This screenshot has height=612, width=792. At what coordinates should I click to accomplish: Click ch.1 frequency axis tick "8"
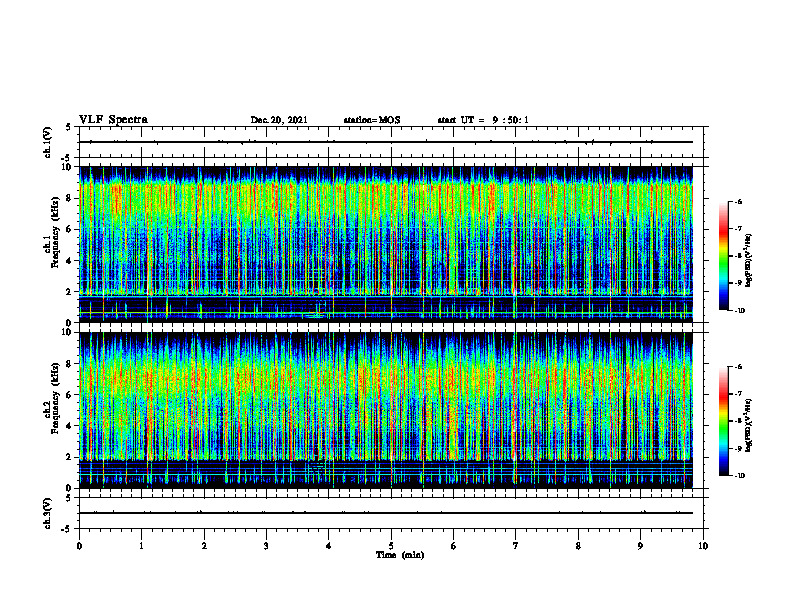click(70, 198)
